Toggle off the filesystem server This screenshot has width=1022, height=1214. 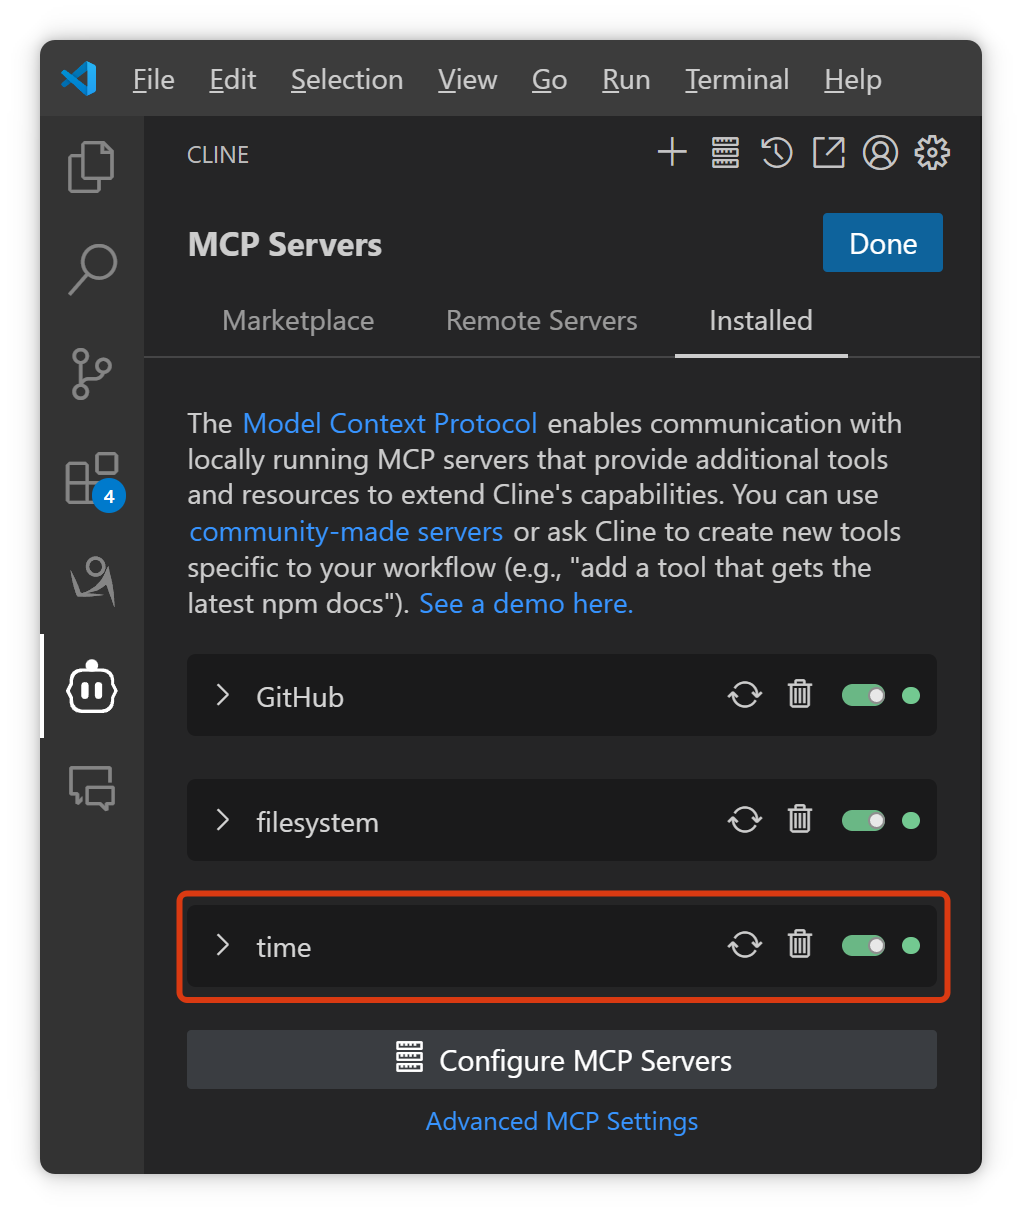coord(863,820)
